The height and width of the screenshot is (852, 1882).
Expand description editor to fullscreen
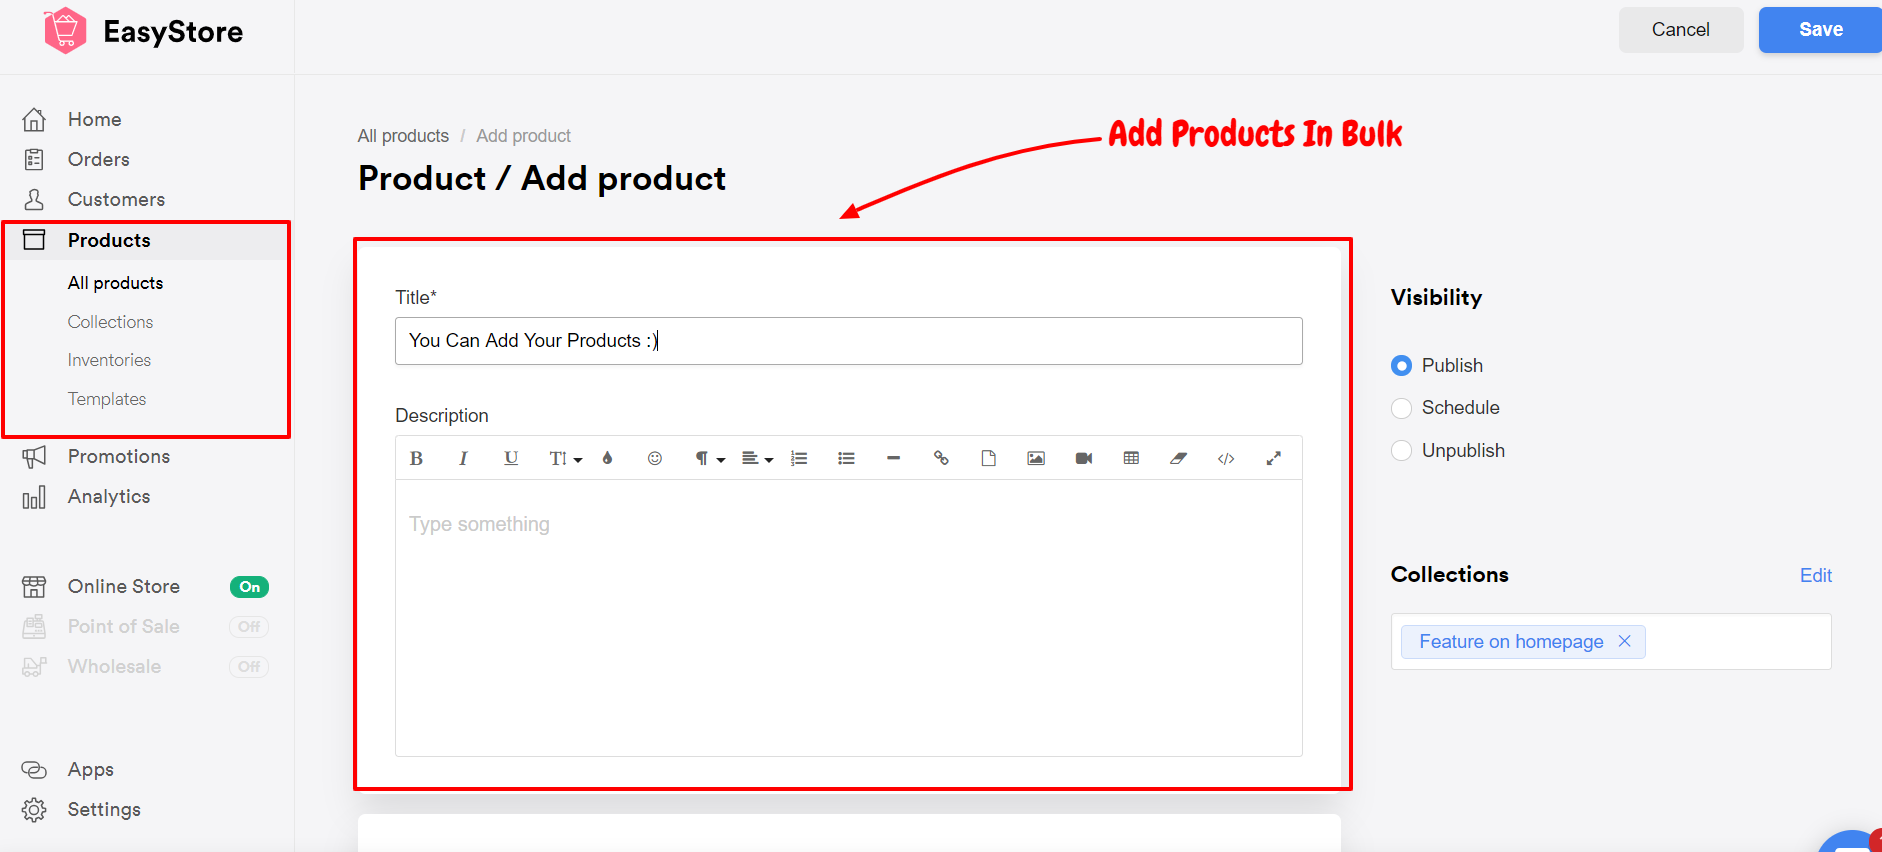coord(1273,458)
